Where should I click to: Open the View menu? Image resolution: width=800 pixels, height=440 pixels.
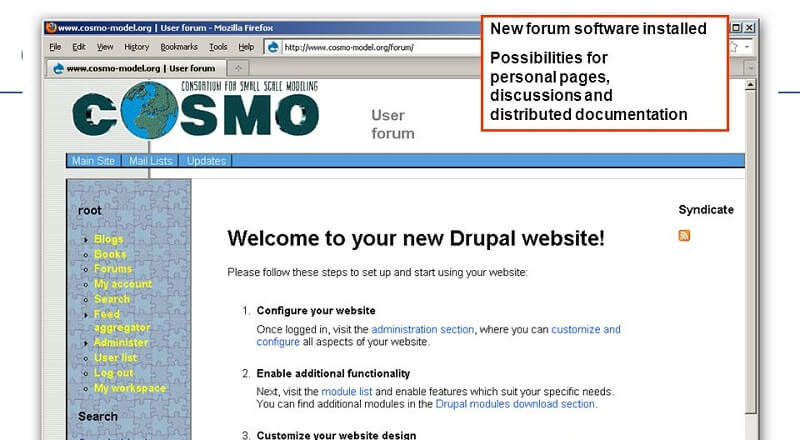coord(105,47)
